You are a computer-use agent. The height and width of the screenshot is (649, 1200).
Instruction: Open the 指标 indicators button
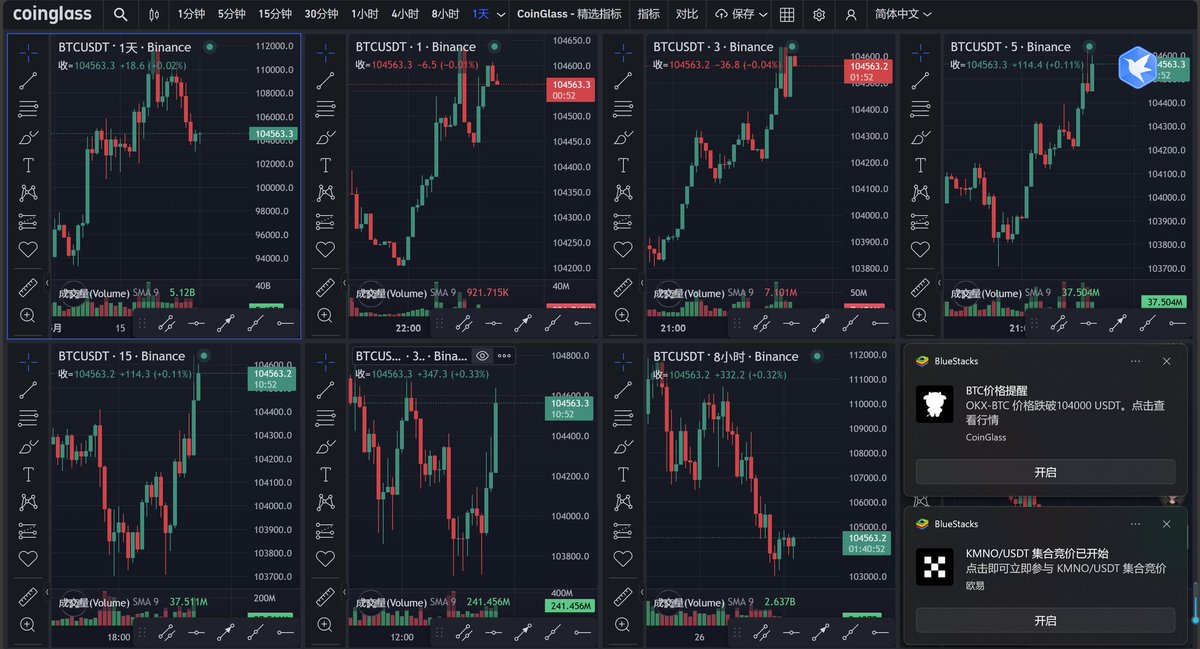pyautogui.click(x=649, y=15)
